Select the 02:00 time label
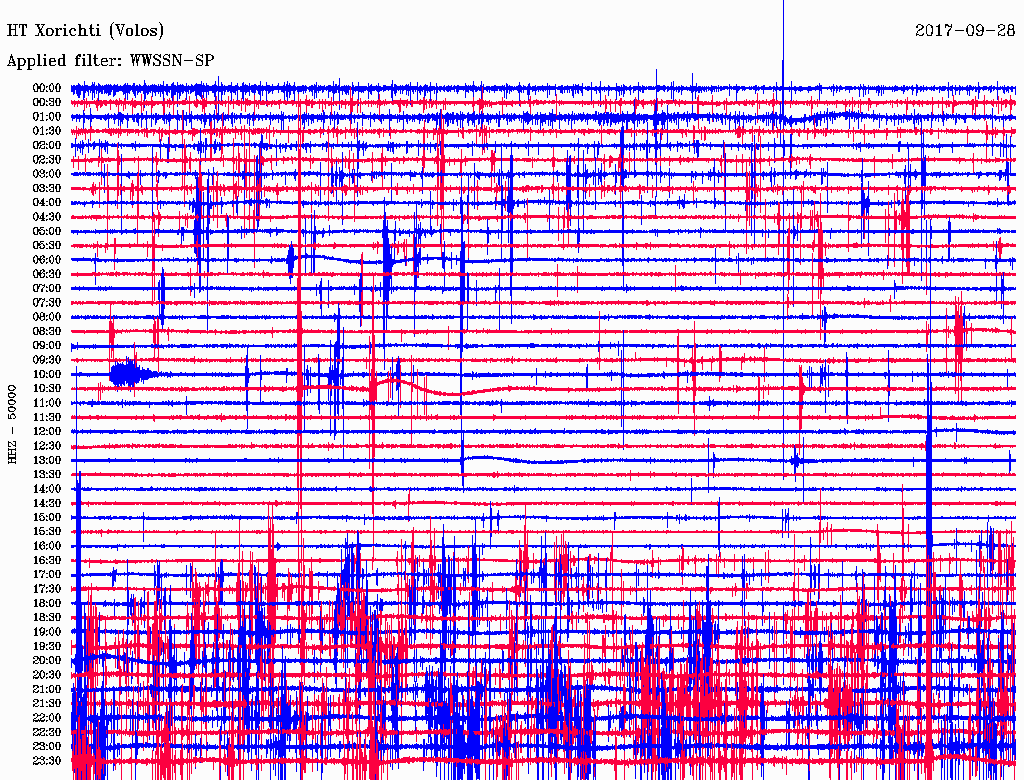Image resolution: width=1024 pixels, height=780 pixels. coord(47,146)
